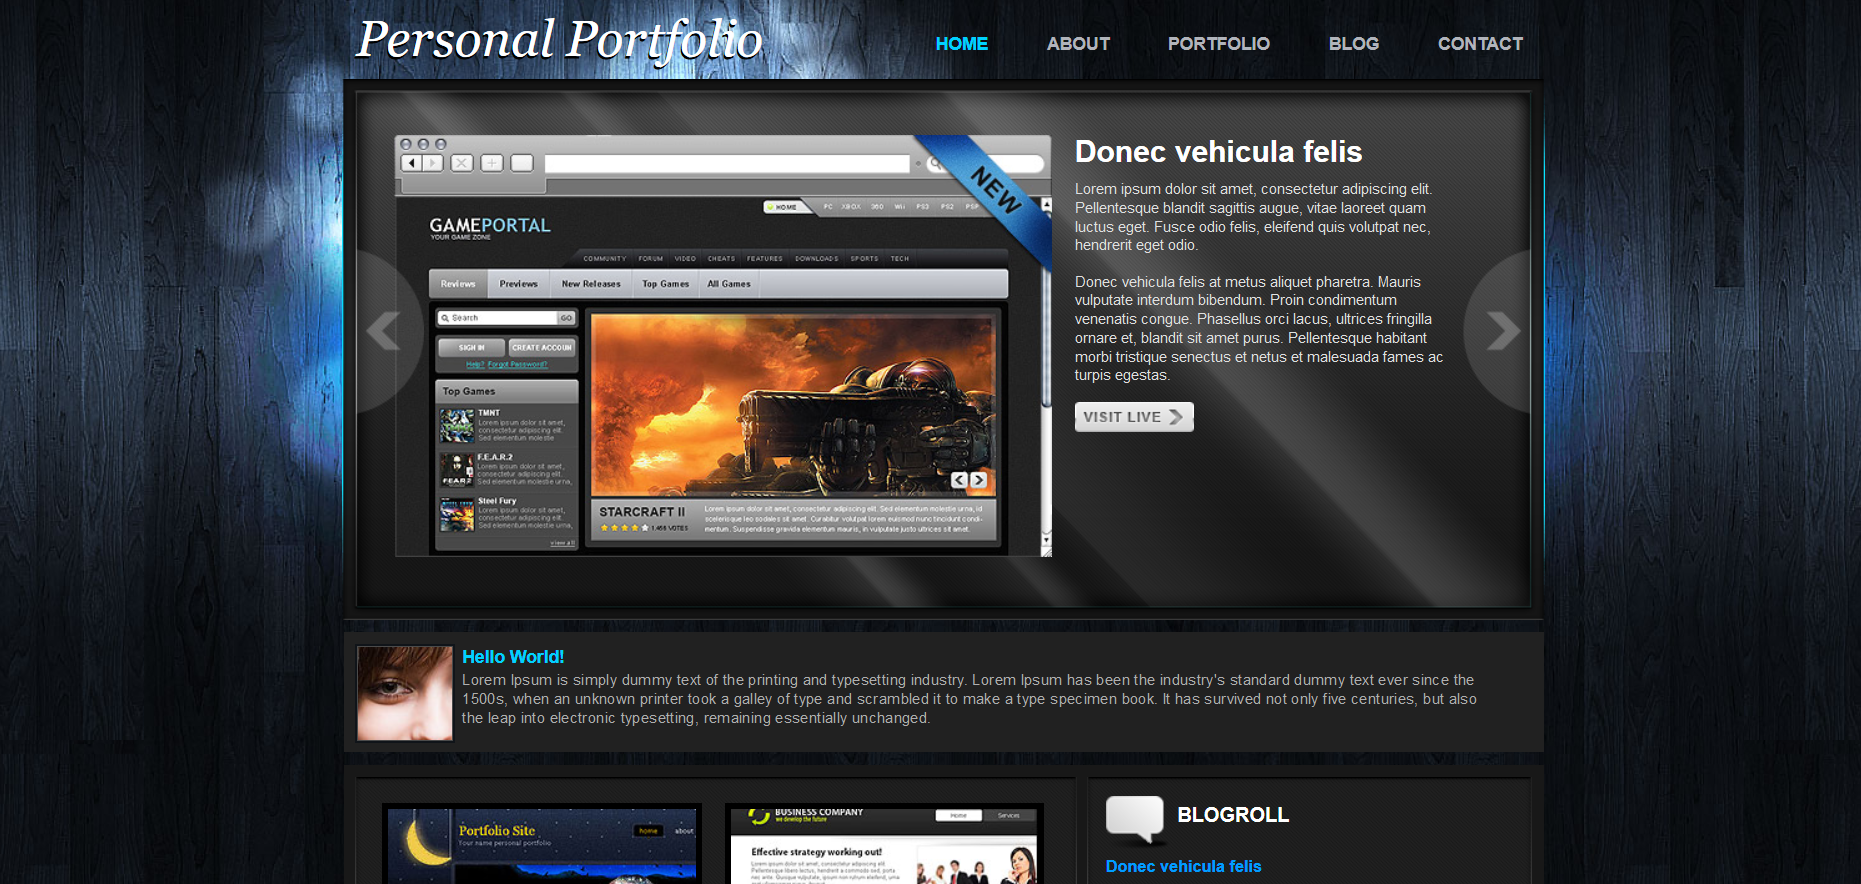Click the woman's eye avatar photo

click(405, 693)
